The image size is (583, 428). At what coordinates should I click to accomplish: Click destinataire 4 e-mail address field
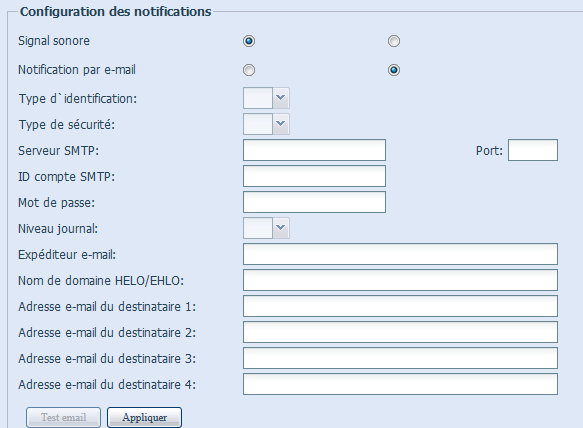click(x=400, y=384)
